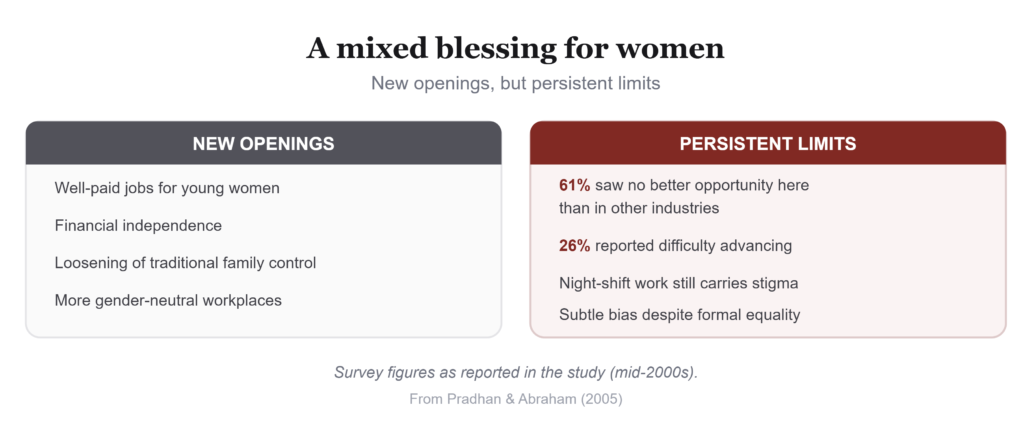Select 'Subtle bias despite formal equality' line
This screenshot has width=1024, height=427.
coord(680,315)
